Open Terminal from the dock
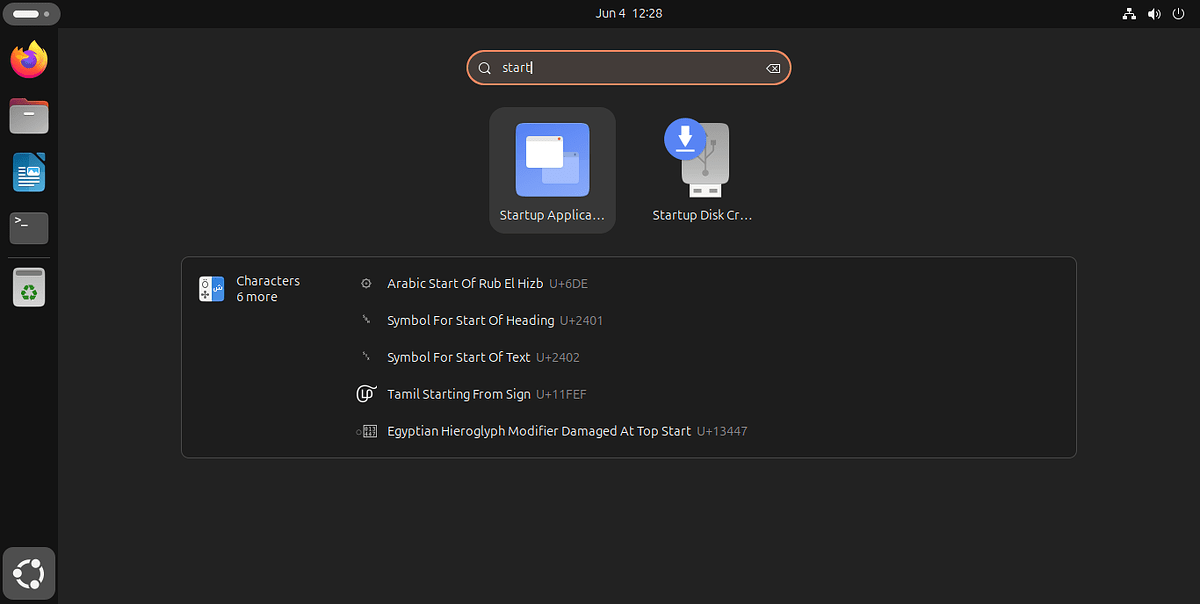Screen dimensions: 1200x604 [29, 228]
